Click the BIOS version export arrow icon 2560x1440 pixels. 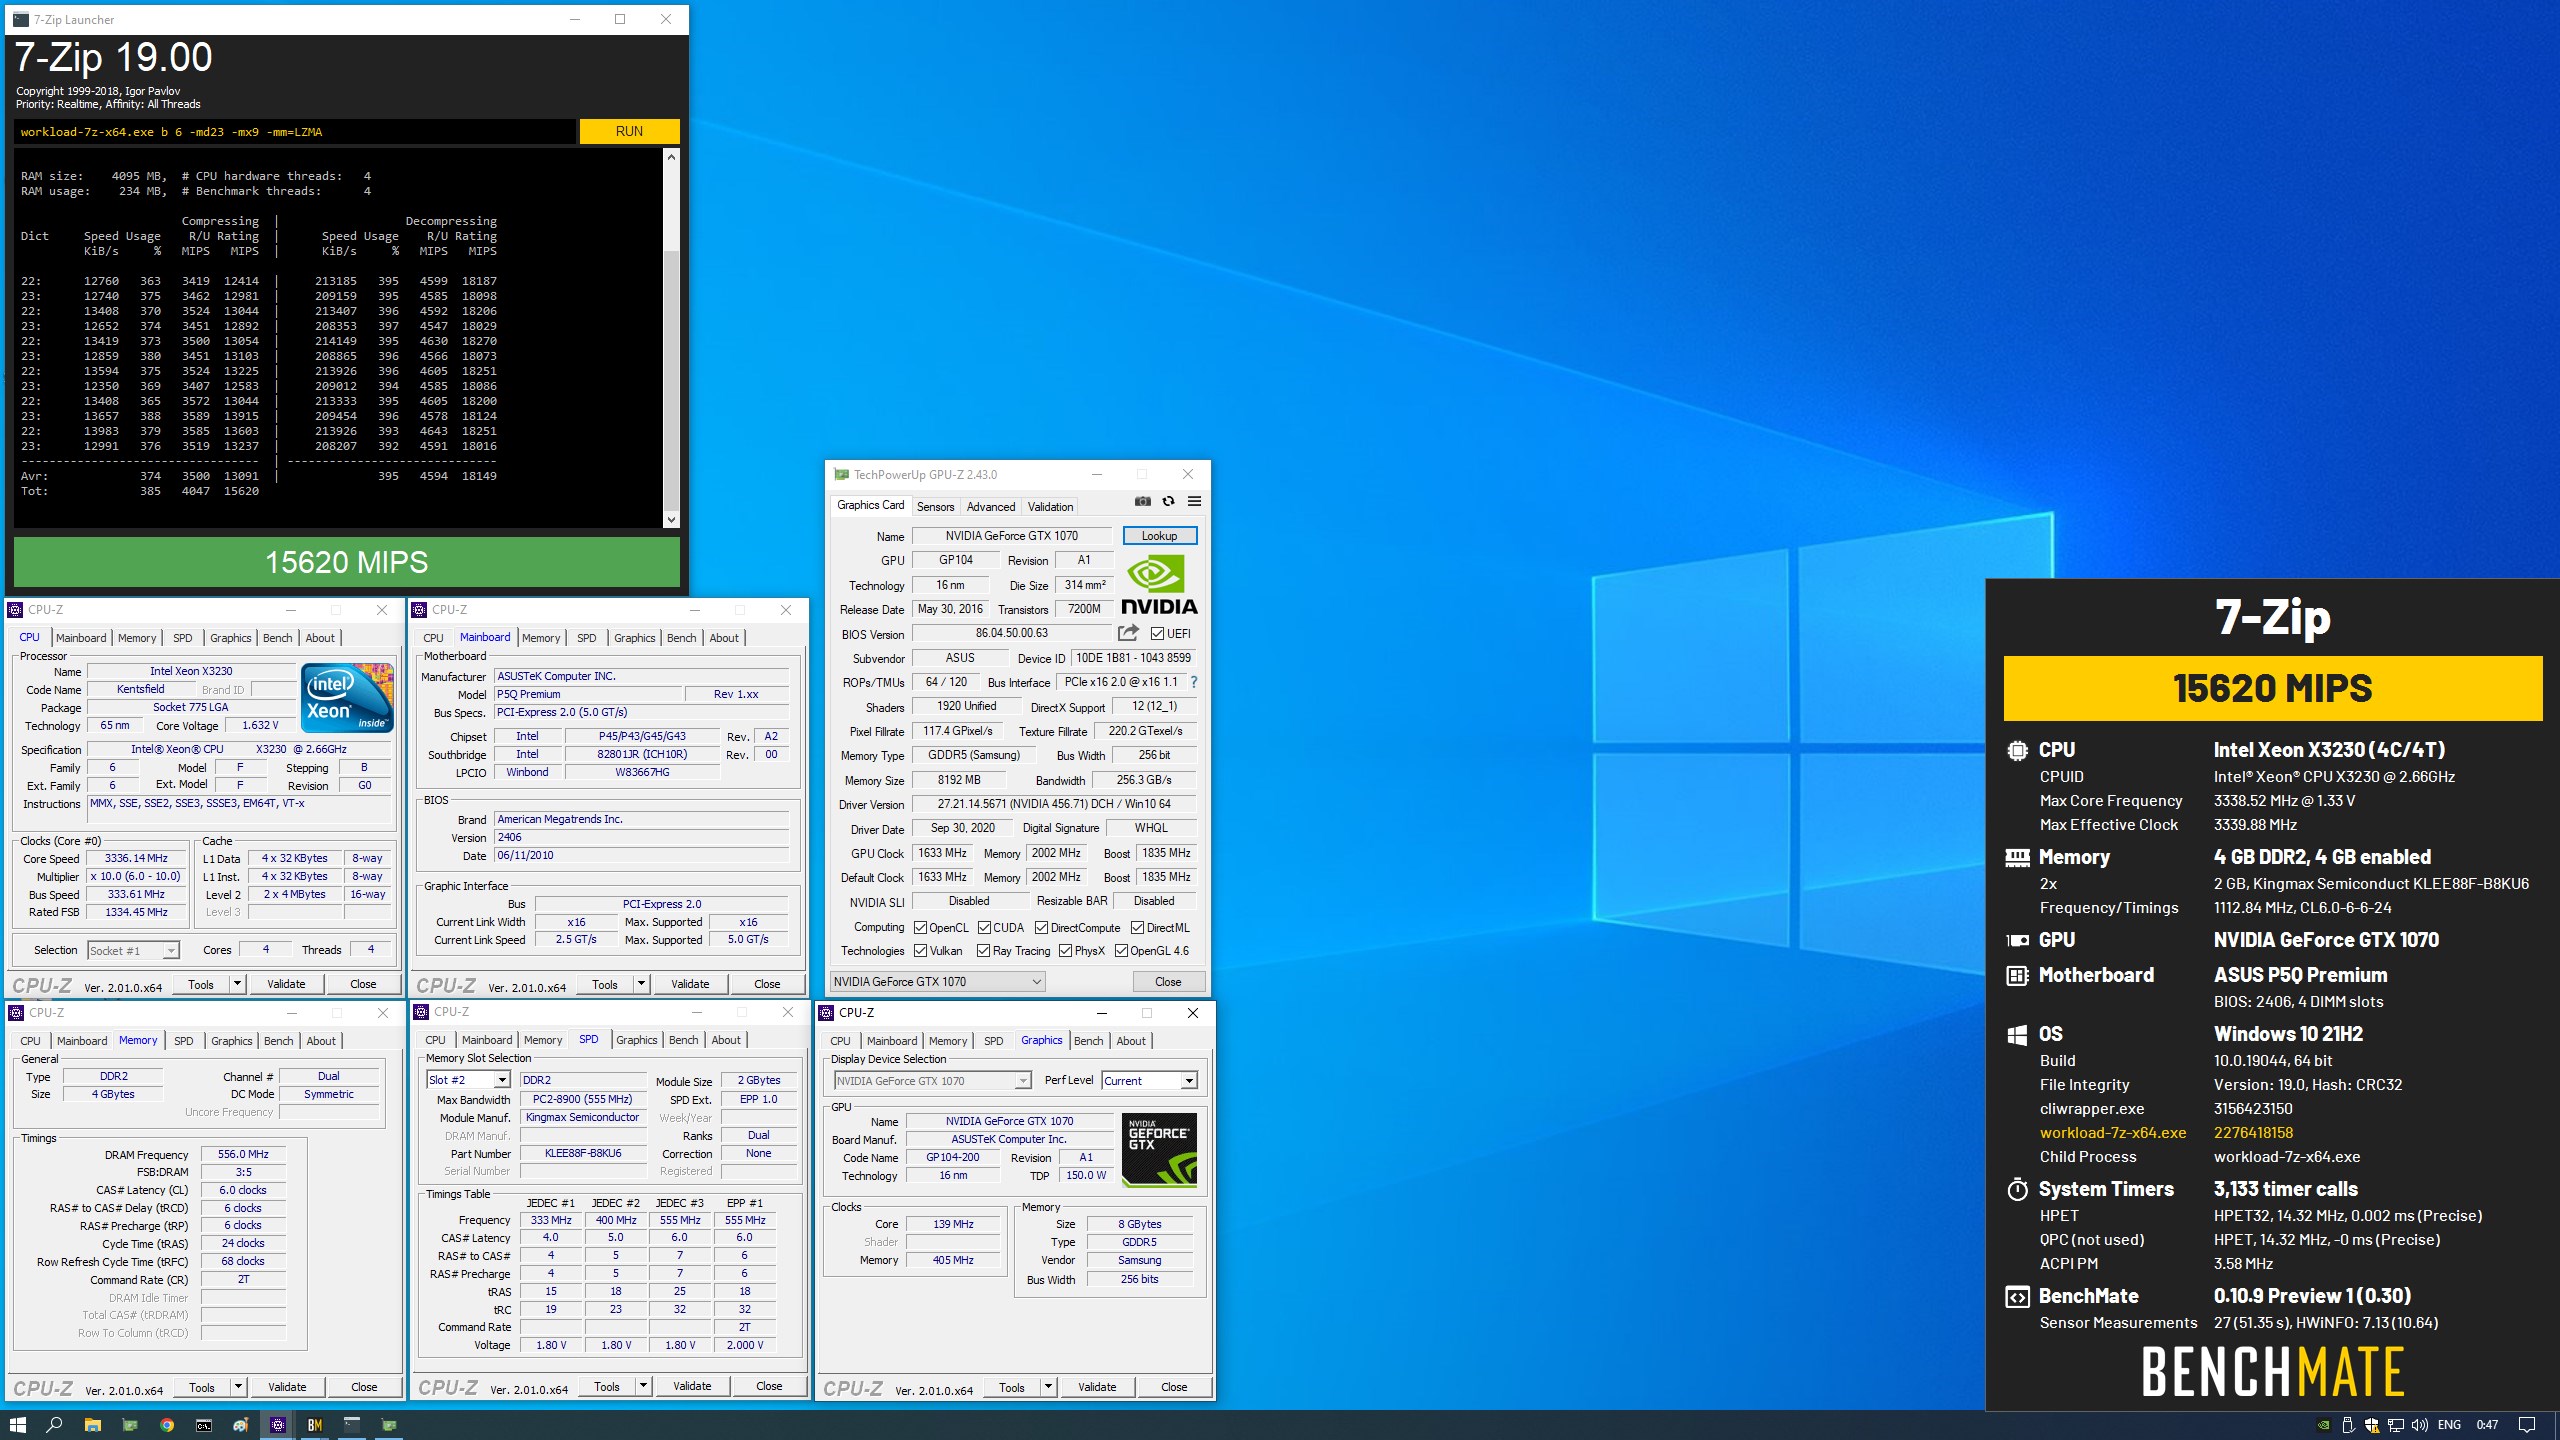tap(1128, 633)
